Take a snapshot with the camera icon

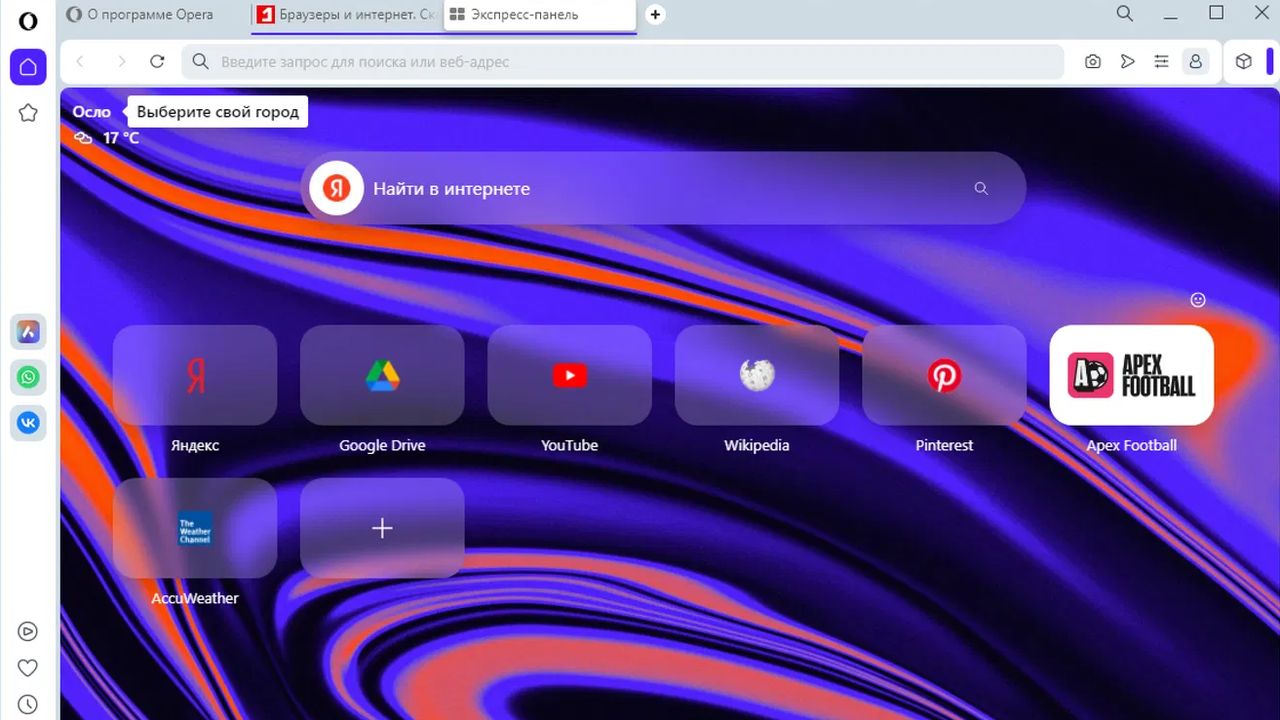tap(1093, 62)
